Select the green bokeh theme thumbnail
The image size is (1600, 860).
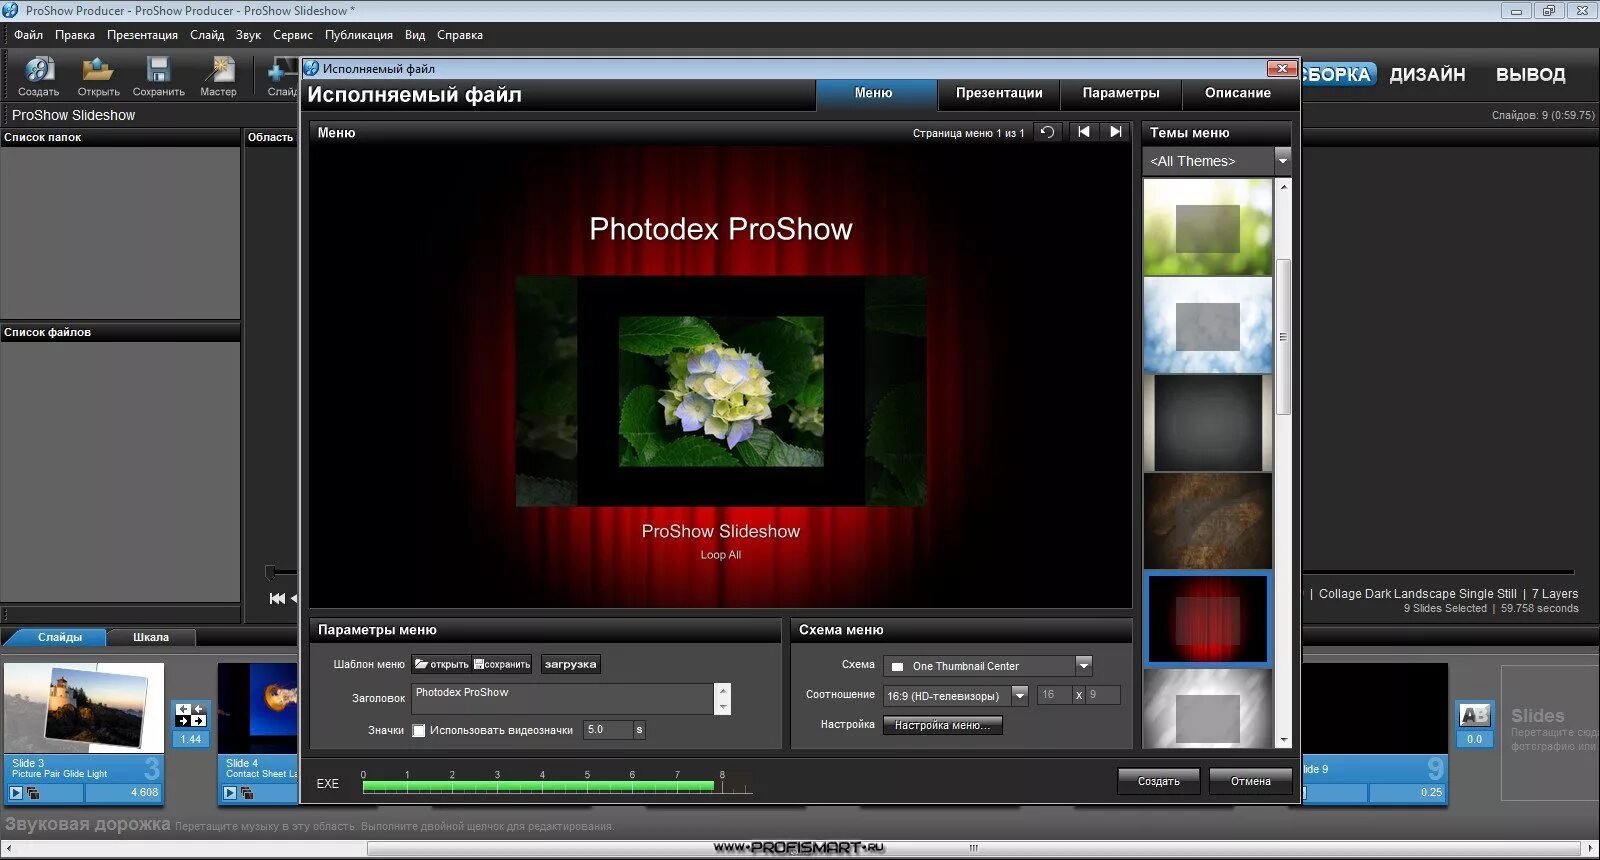click(x=1208, y=227)
